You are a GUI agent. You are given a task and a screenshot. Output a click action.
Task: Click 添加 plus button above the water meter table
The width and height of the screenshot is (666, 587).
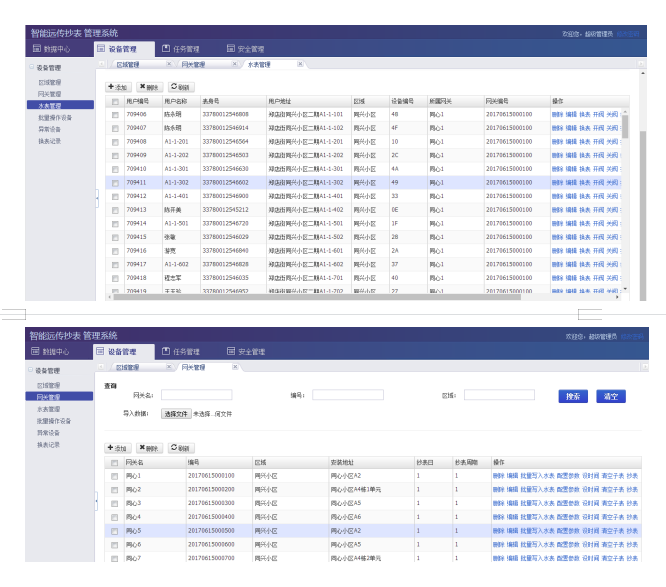point(118,87)
